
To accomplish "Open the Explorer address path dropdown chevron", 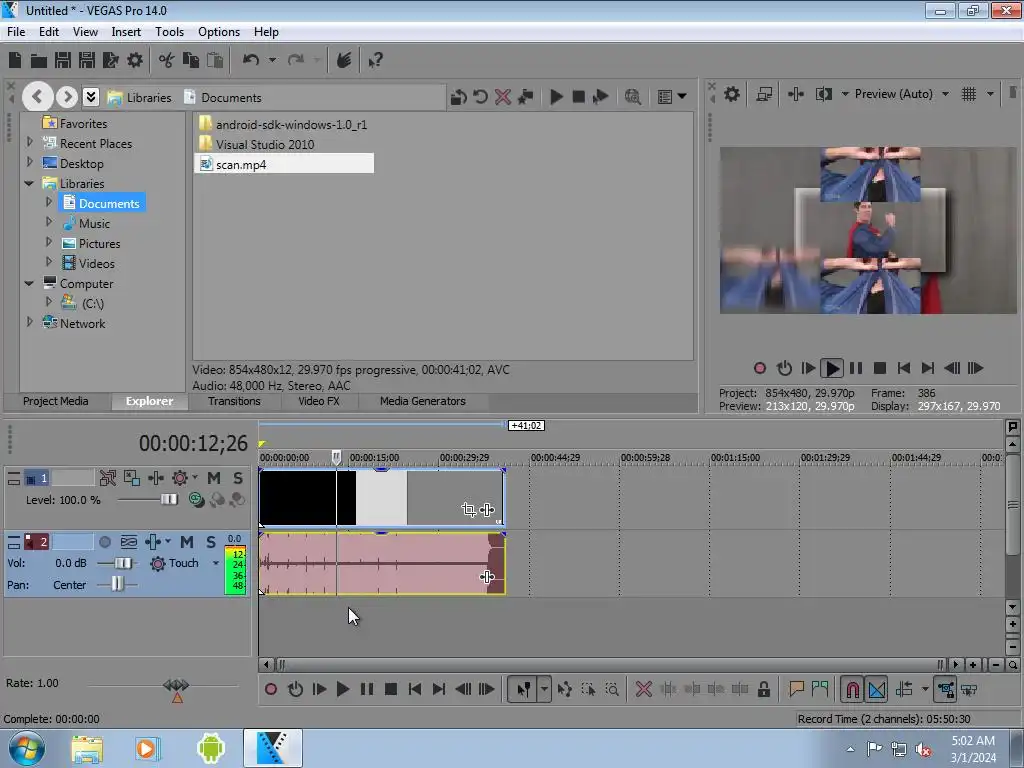I will click(x=91, y=97).
